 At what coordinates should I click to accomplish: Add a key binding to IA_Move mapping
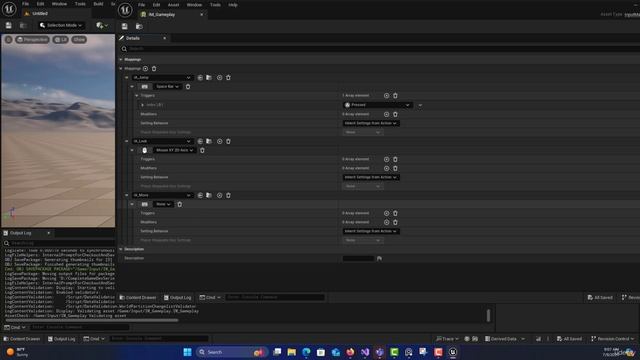tap(219, 195)
